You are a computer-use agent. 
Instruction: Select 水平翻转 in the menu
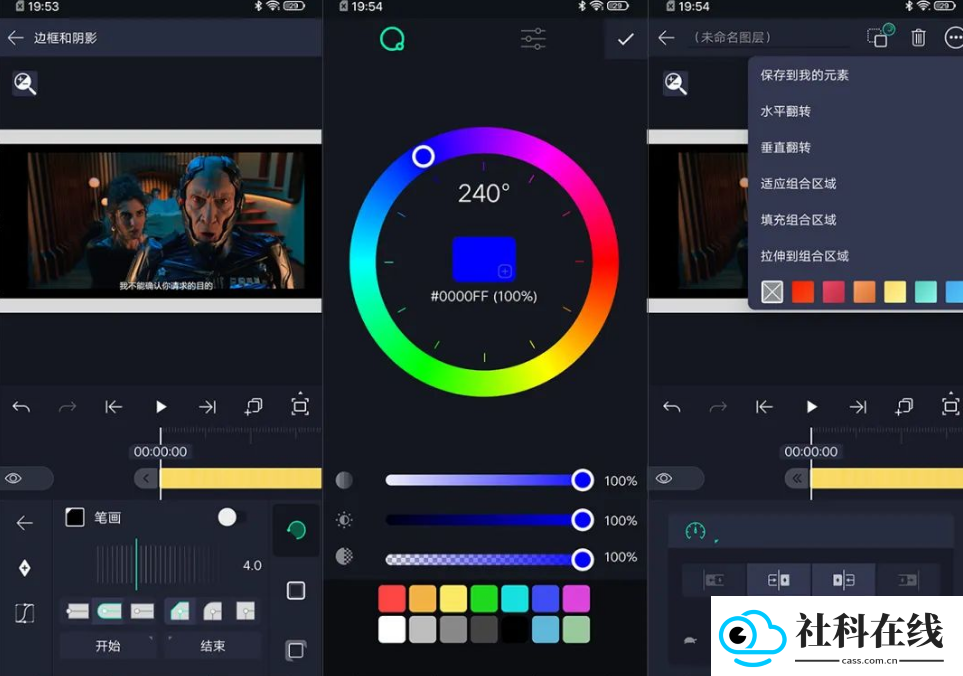click(786, 111)
